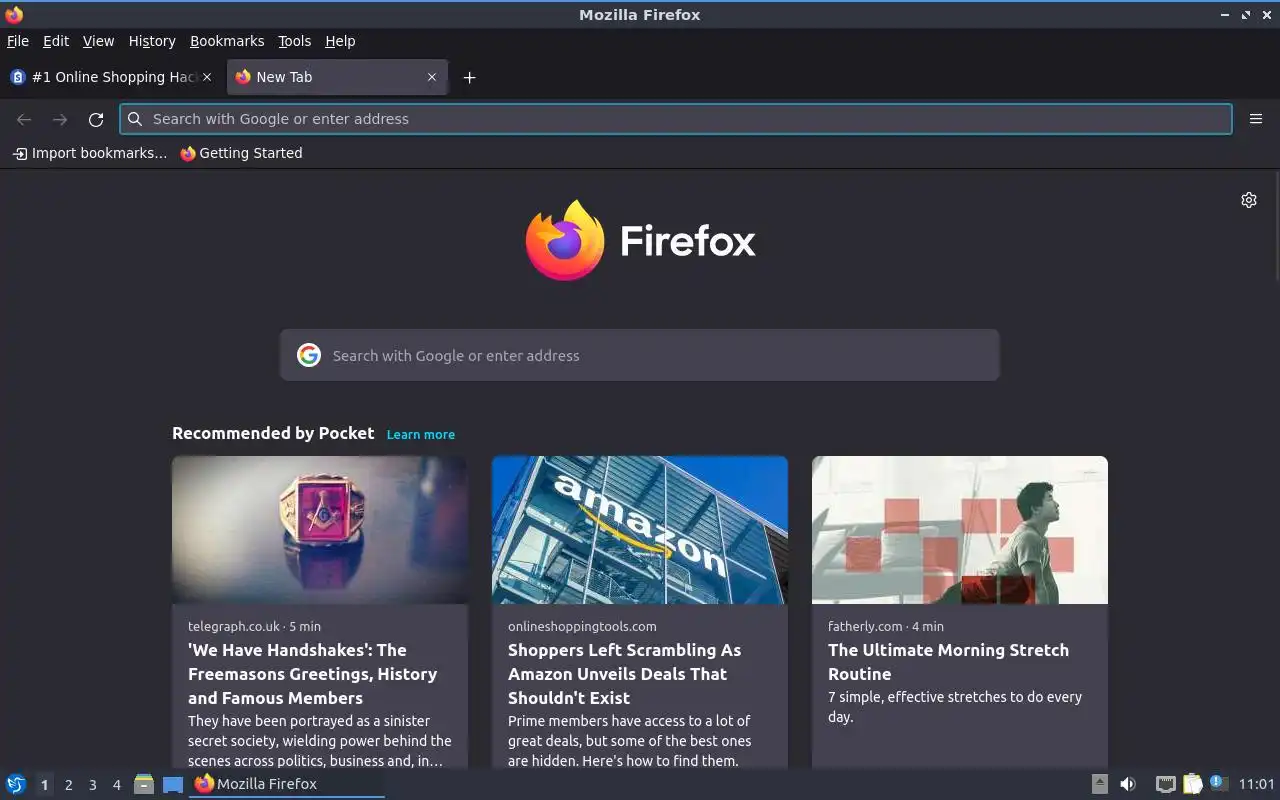Open 'We Have Handshakes' article headline
Viewport: 1280px width, 800px height.
312,674
